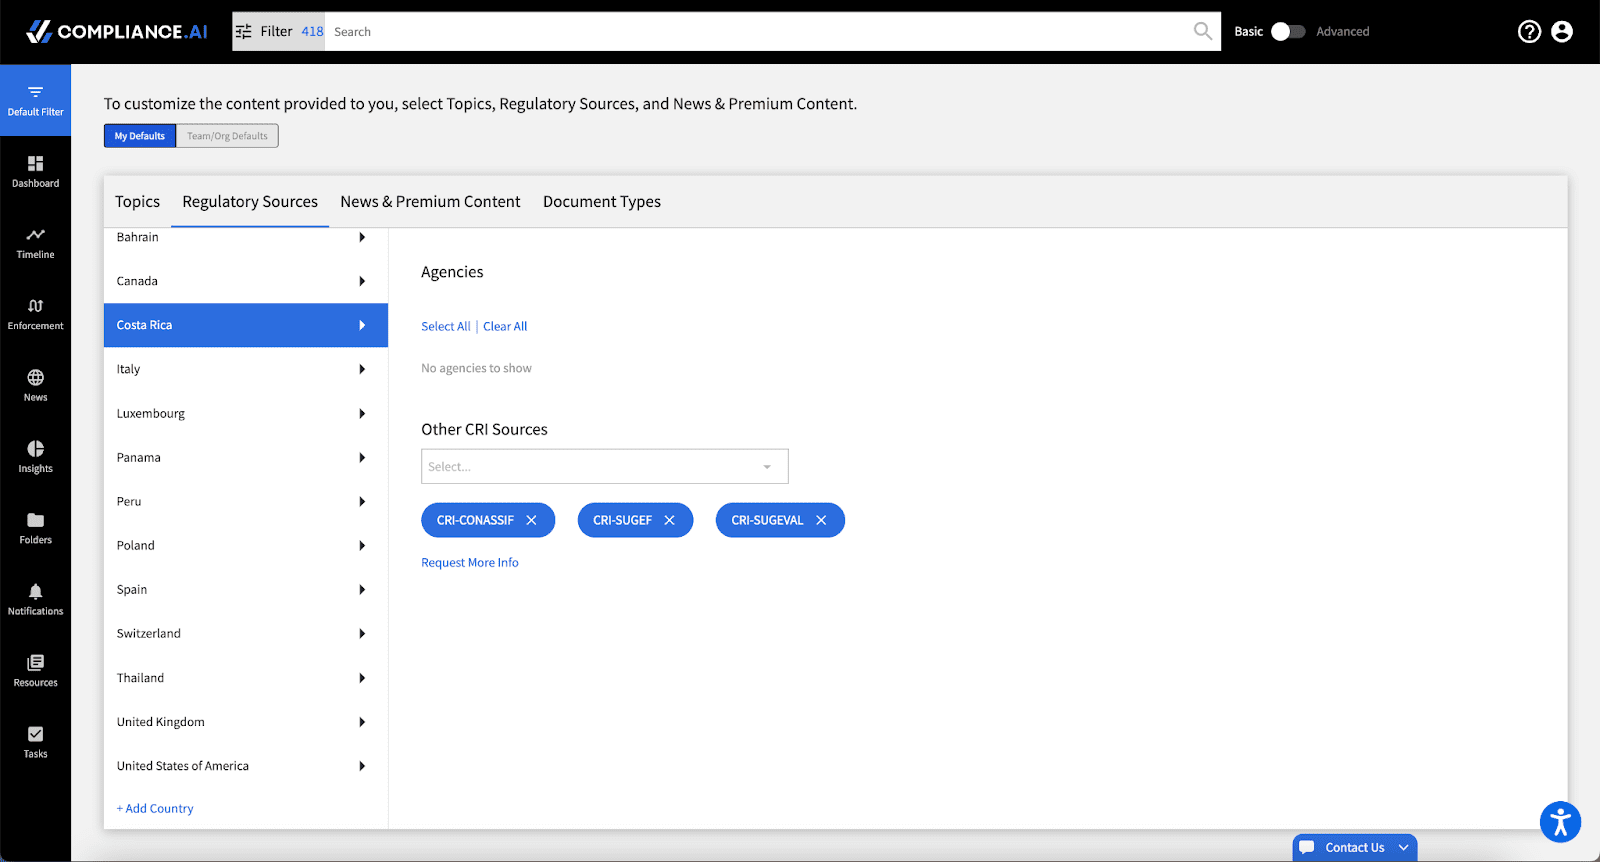Expand the Canada country arrow
The image size is (1600, 862).
click(x=362, y=281)
